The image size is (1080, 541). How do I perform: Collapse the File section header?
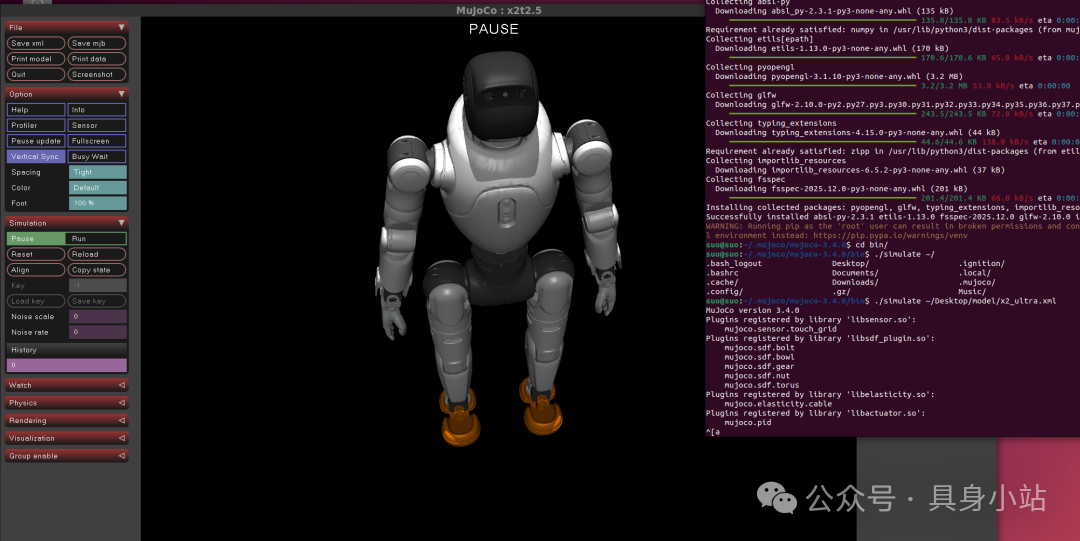click(67, 28)
